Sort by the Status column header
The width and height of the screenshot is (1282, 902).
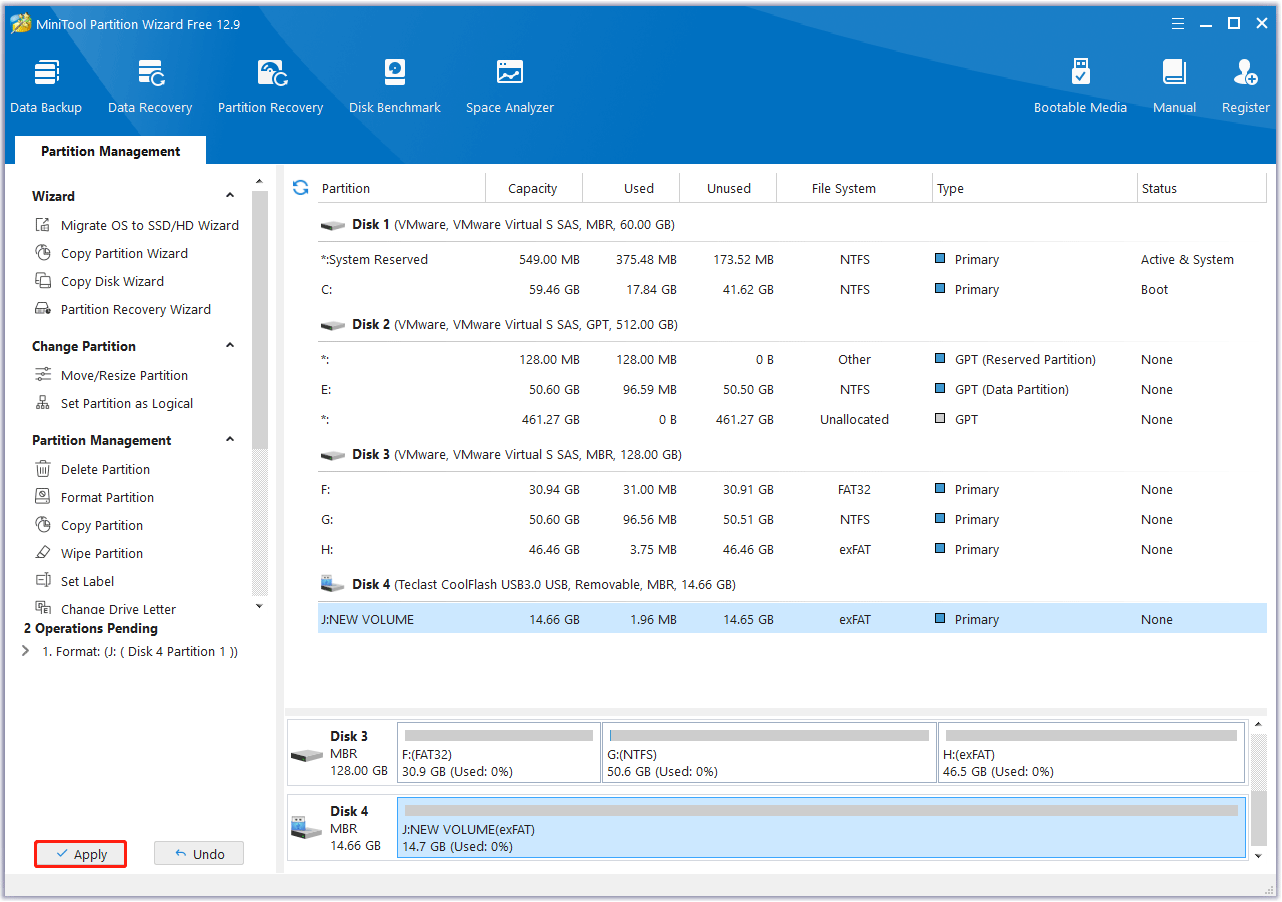click(1202, 188)
